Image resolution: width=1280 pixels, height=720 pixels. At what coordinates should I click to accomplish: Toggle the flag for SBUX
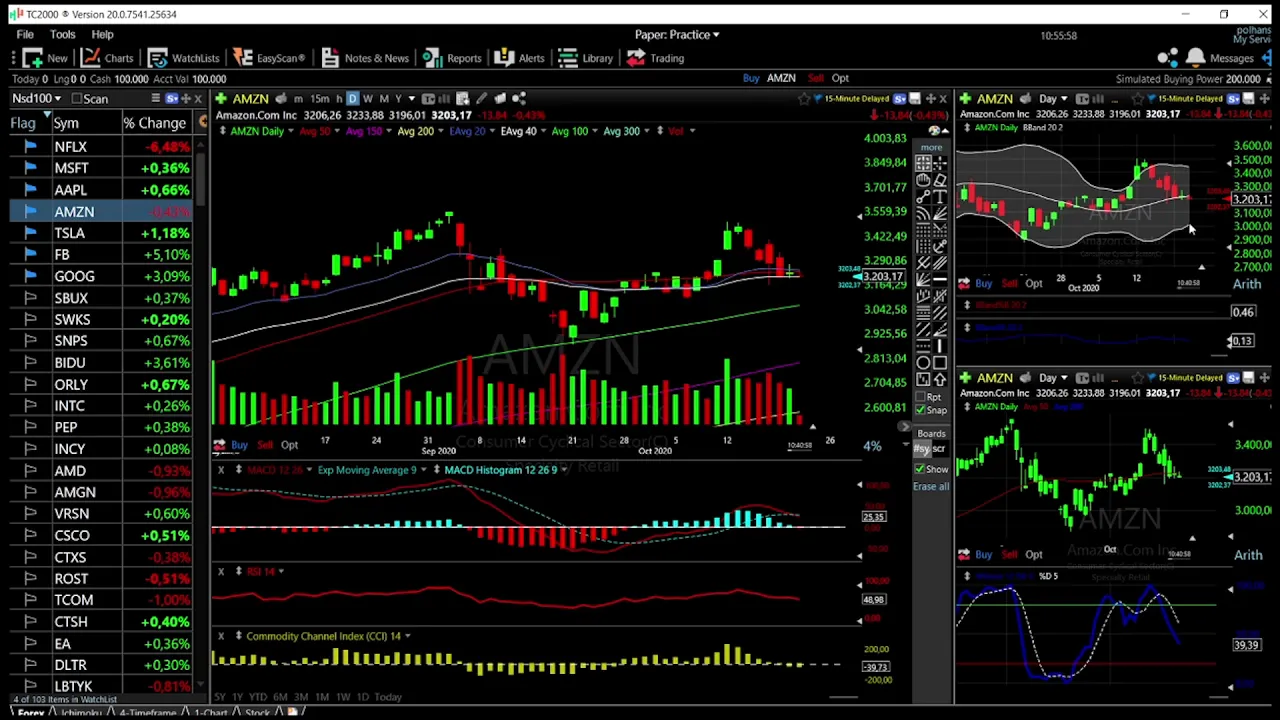[x=30, y=298]
